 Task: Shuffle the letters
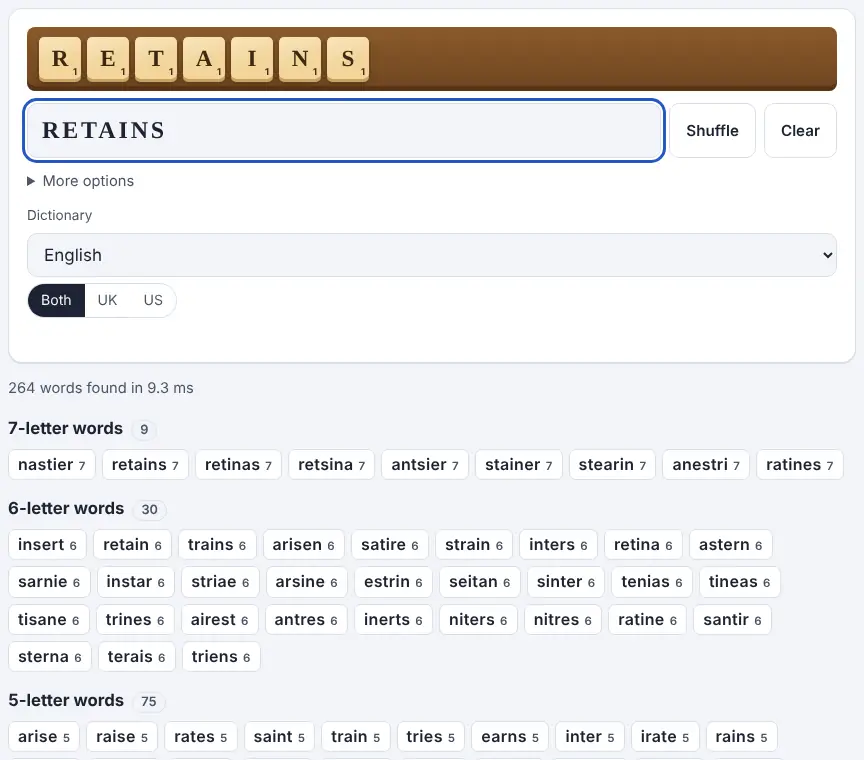click(712, 131)
